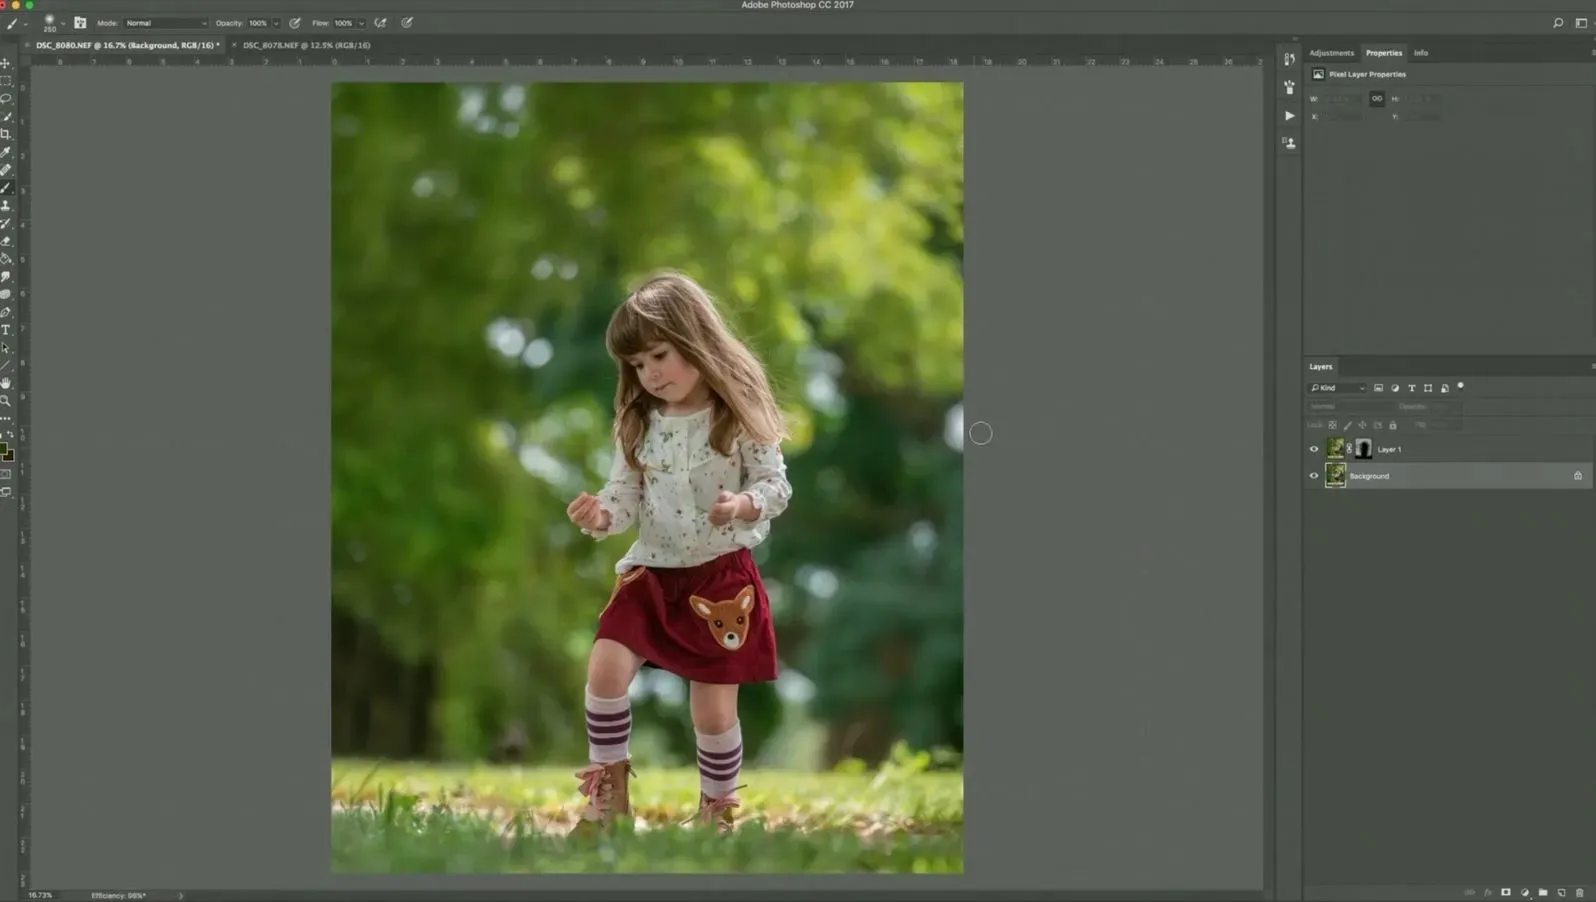Select the Layer 1 mask thumbnail

pyautogui.click(x=1363, y=449)
